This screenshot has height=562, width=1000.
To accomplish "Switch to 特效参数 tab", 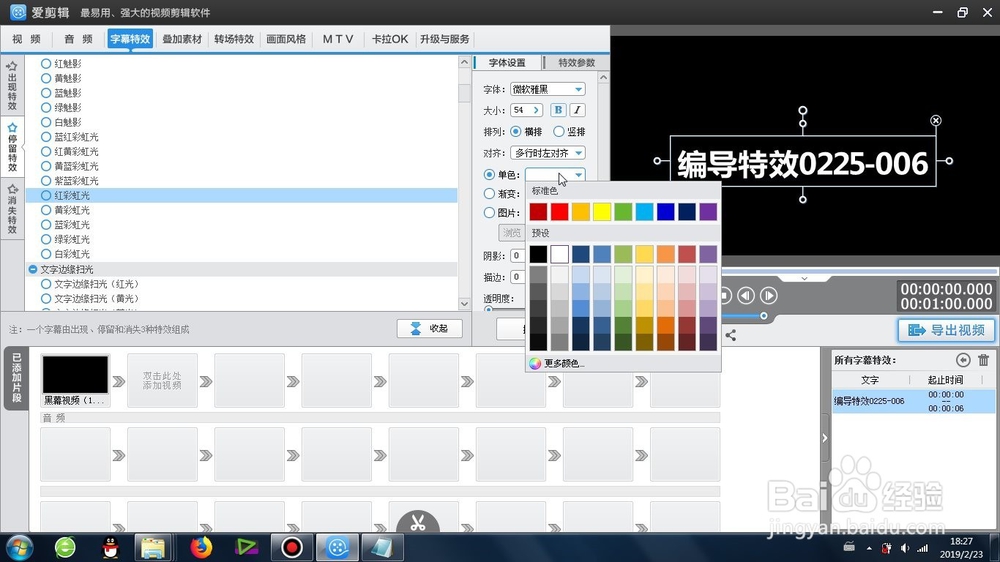I will coord(577,63).
